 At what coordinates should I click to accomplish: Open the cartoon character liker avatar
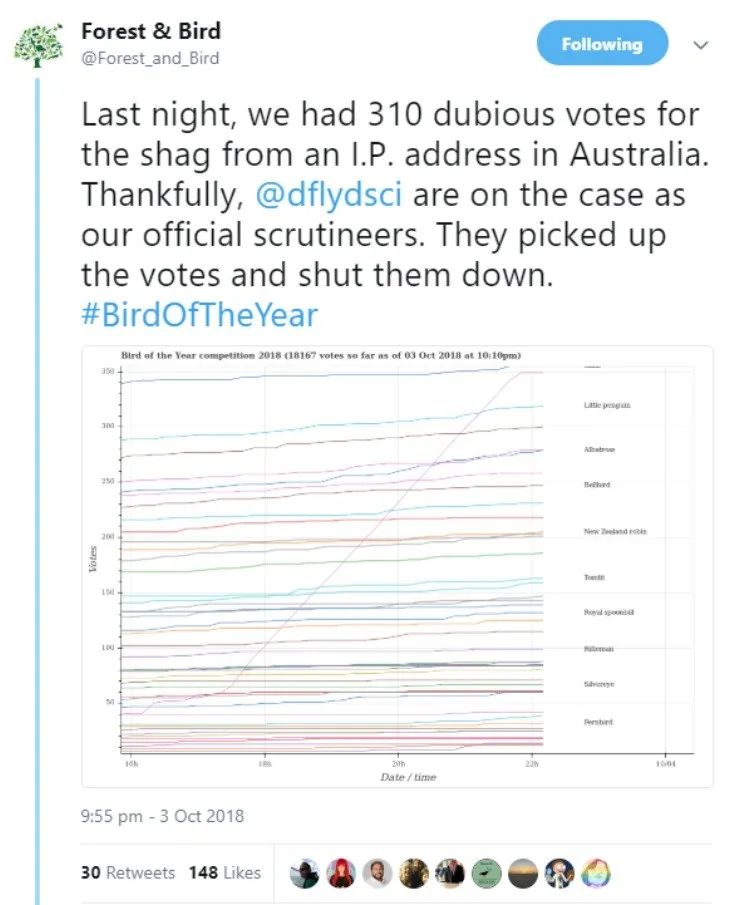point(559,873)
